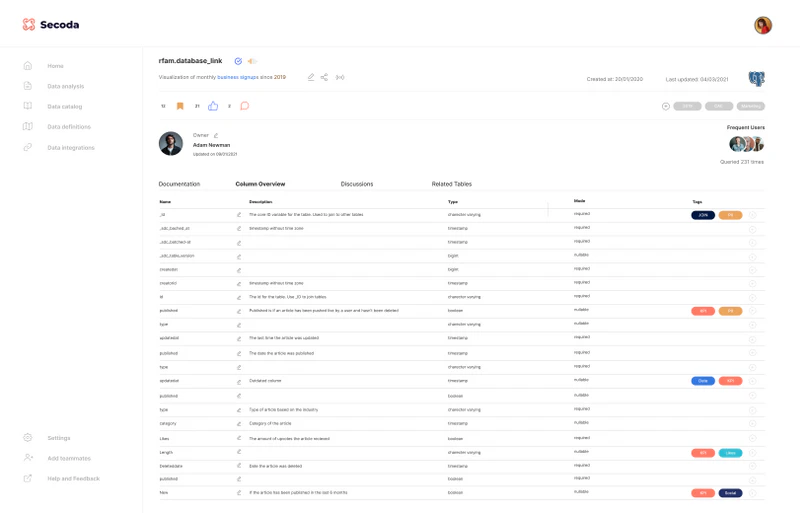Click the share icon beside description
800x513 pixels.
tap(324, 77)
